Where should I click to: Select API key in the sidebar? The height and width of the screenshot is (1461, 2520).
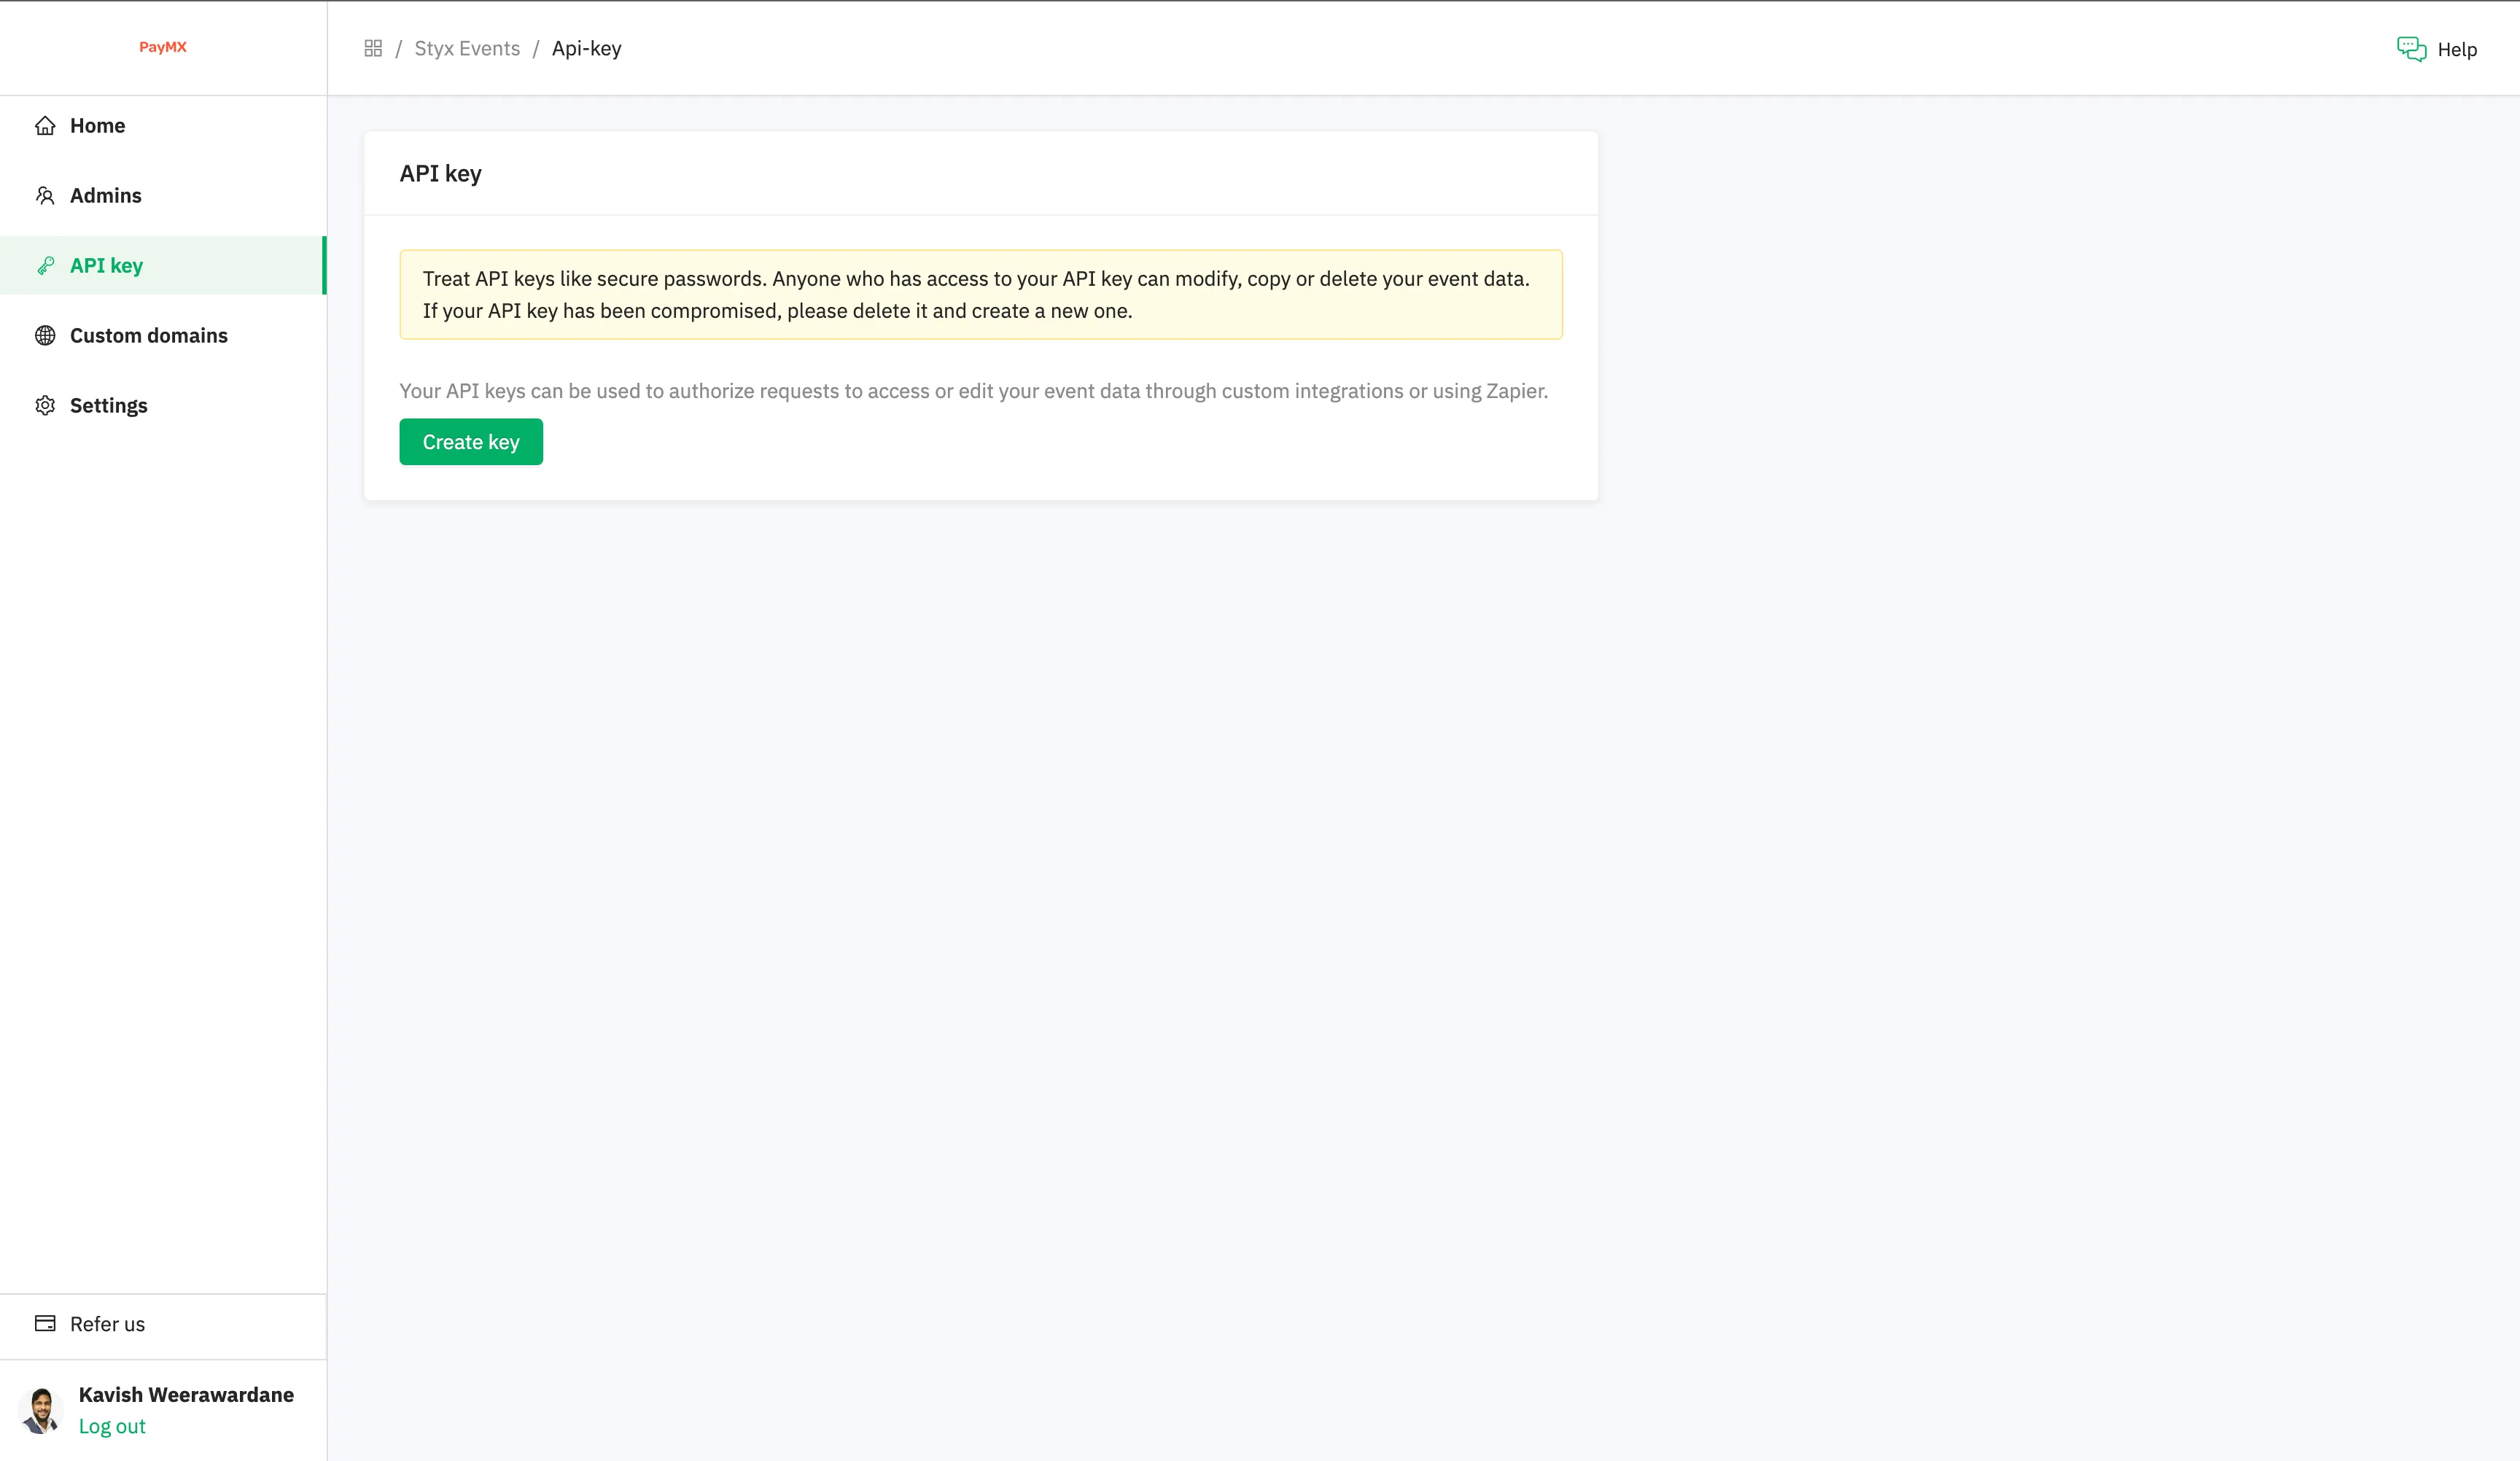[163, 265]
